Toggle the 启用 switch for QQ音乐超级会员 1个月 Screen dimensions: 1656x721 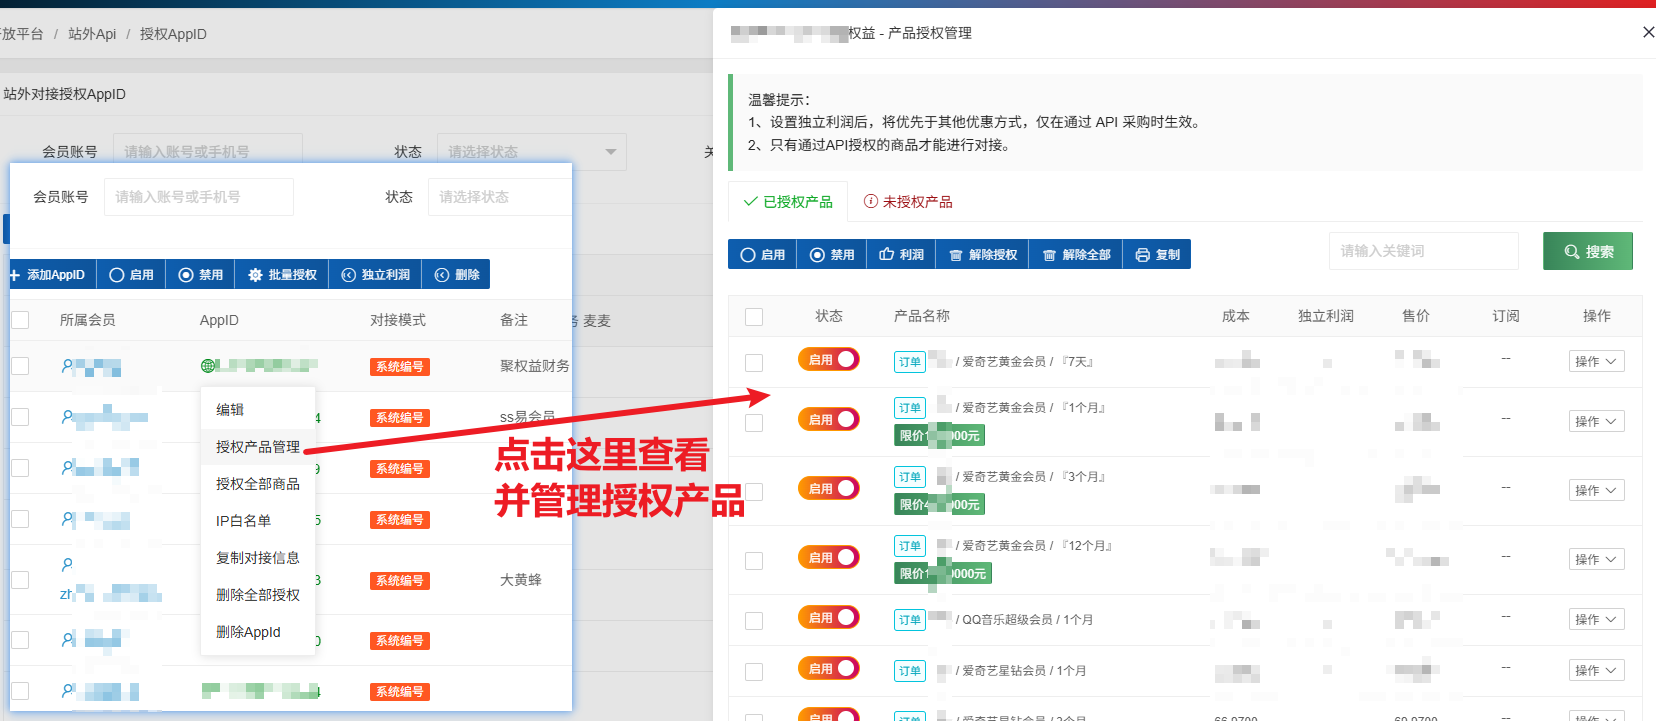pyautogui.click(x=828, y=618)
